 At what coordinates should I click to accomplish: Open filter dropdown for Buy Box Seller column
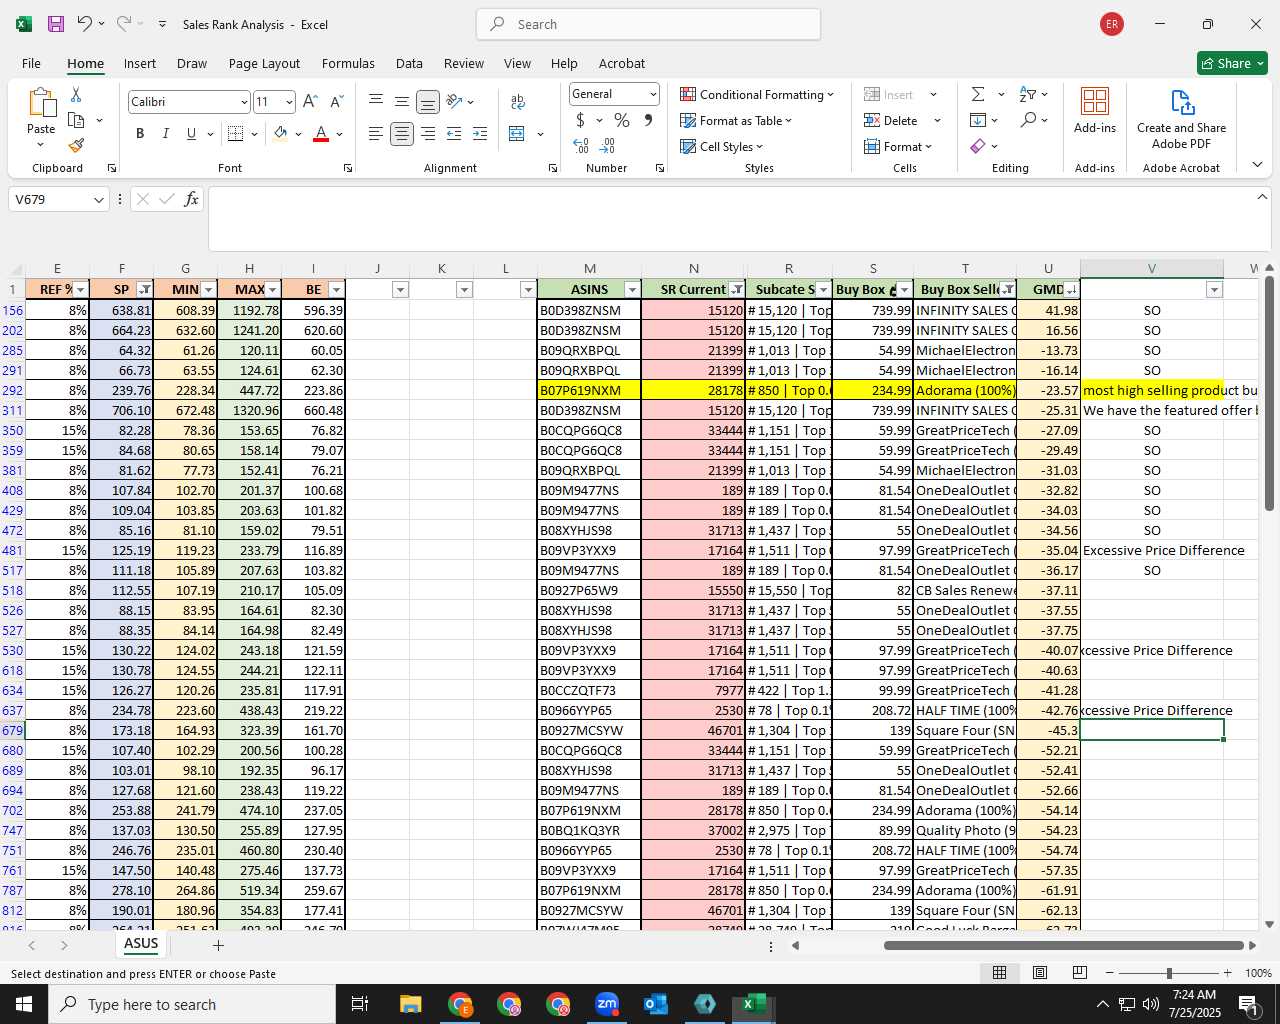pos(1007,290)
